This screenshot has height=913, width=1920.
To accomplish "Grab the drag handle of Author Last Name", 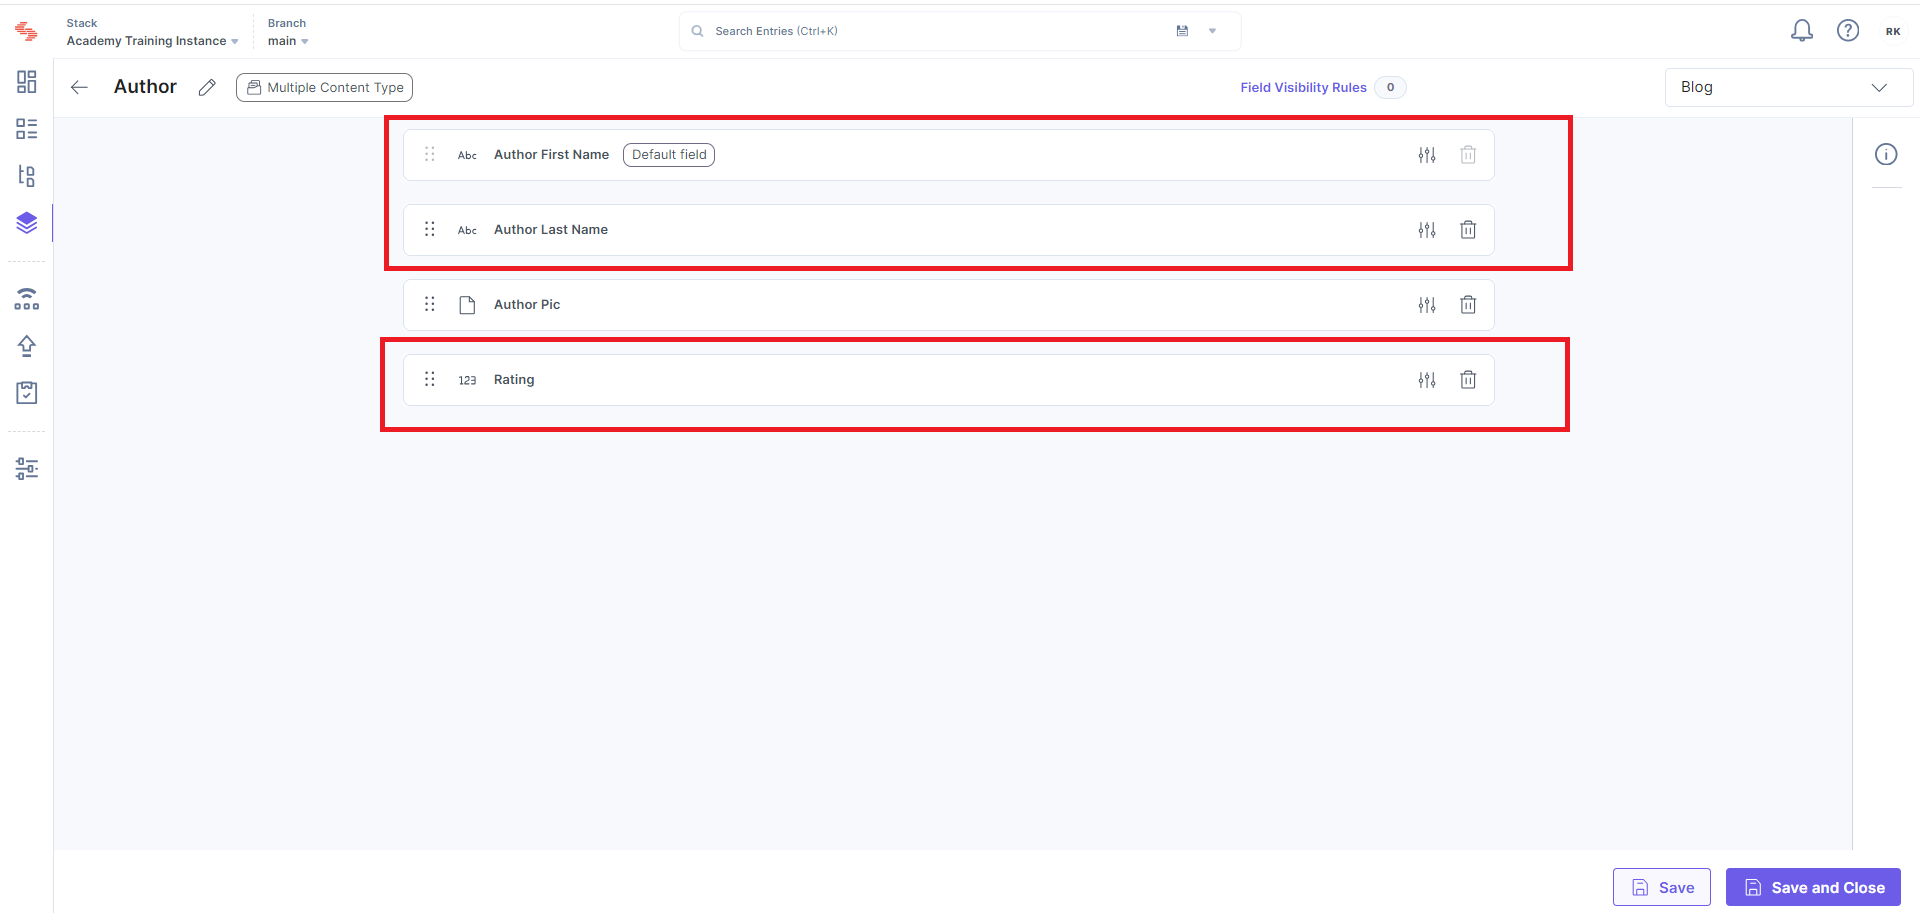I will (430, 229).
